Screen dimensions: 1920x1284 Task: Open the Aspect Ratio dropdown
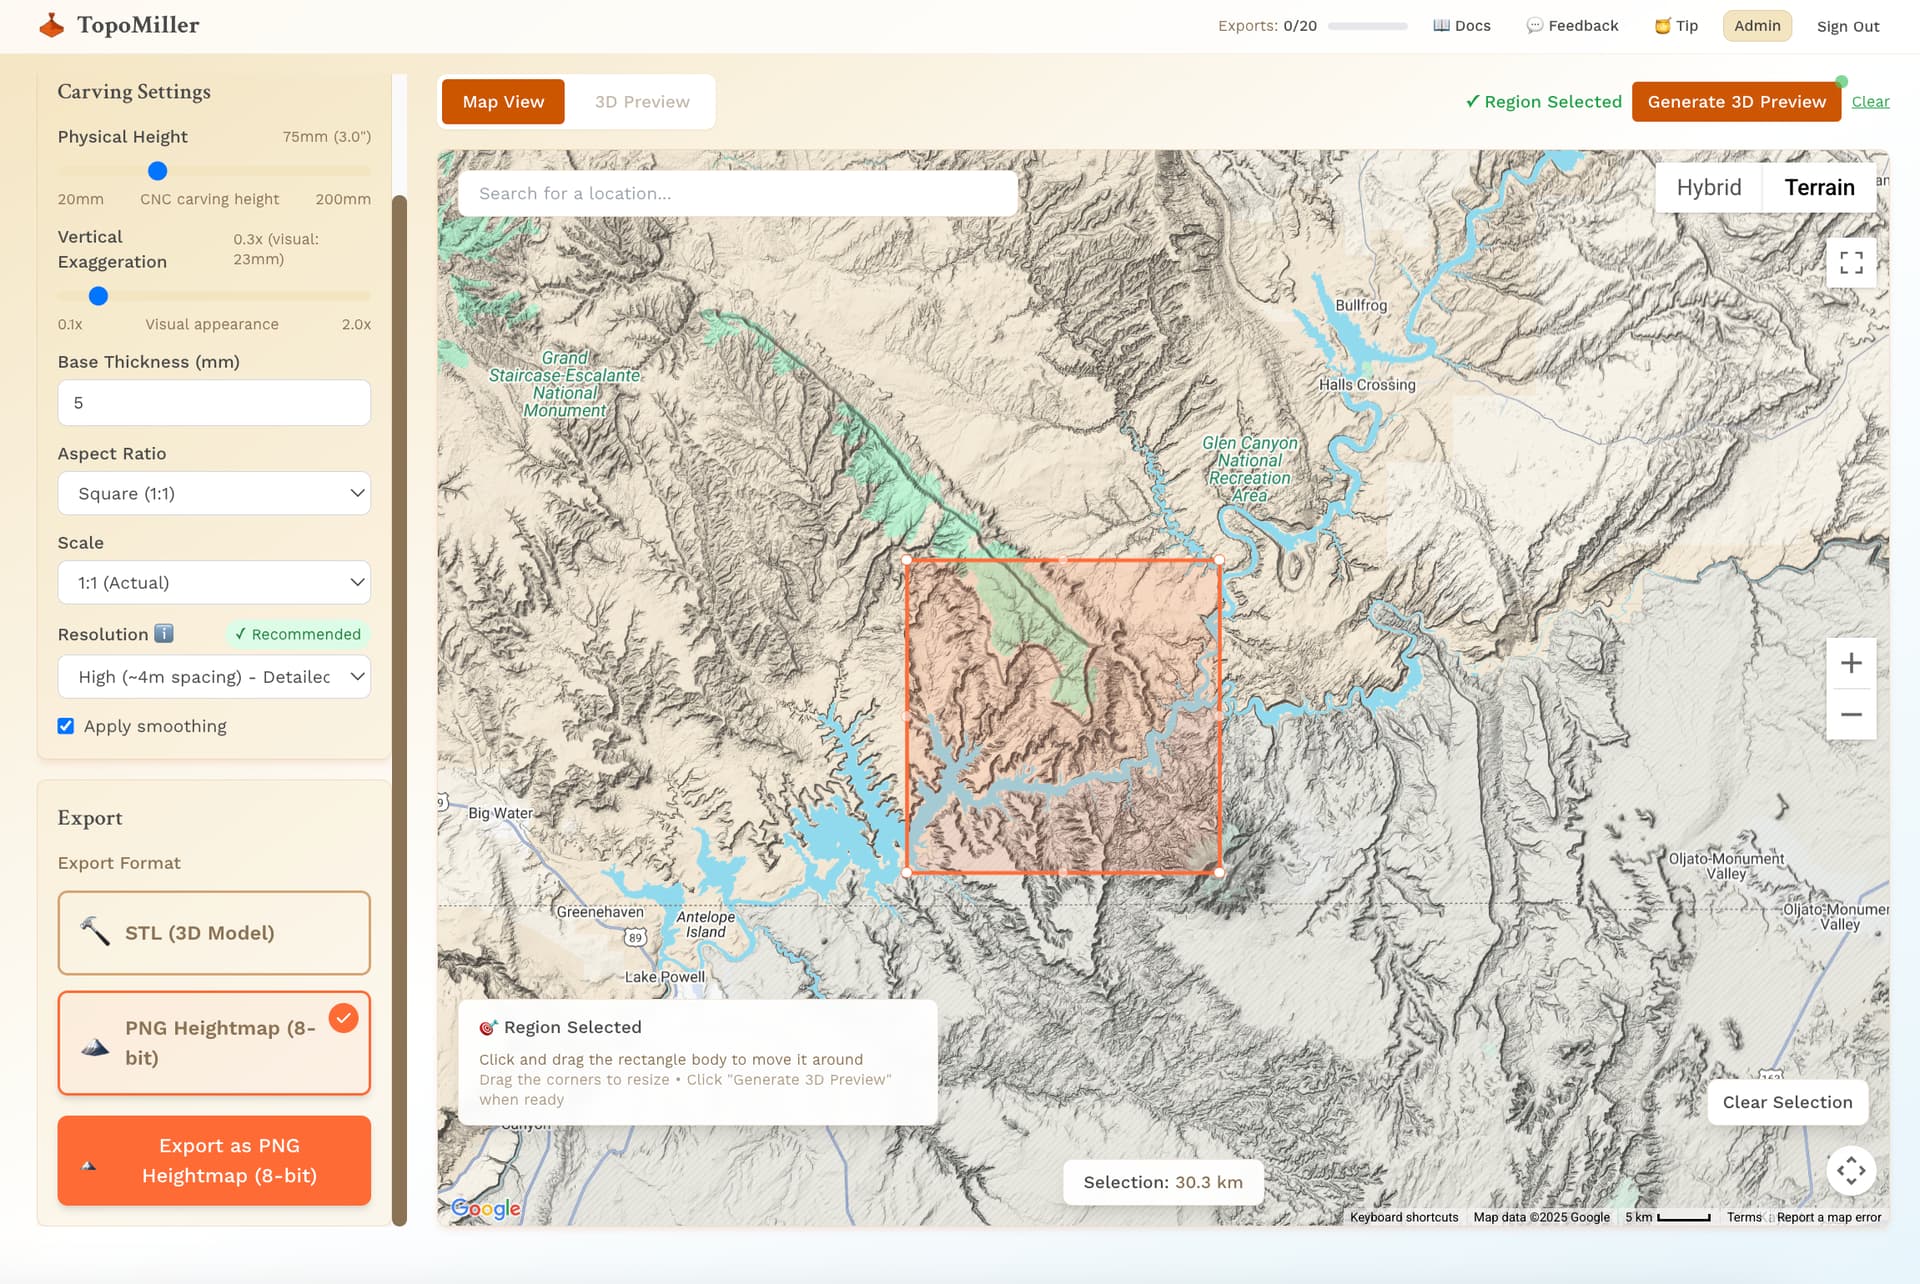pos(214,493)
